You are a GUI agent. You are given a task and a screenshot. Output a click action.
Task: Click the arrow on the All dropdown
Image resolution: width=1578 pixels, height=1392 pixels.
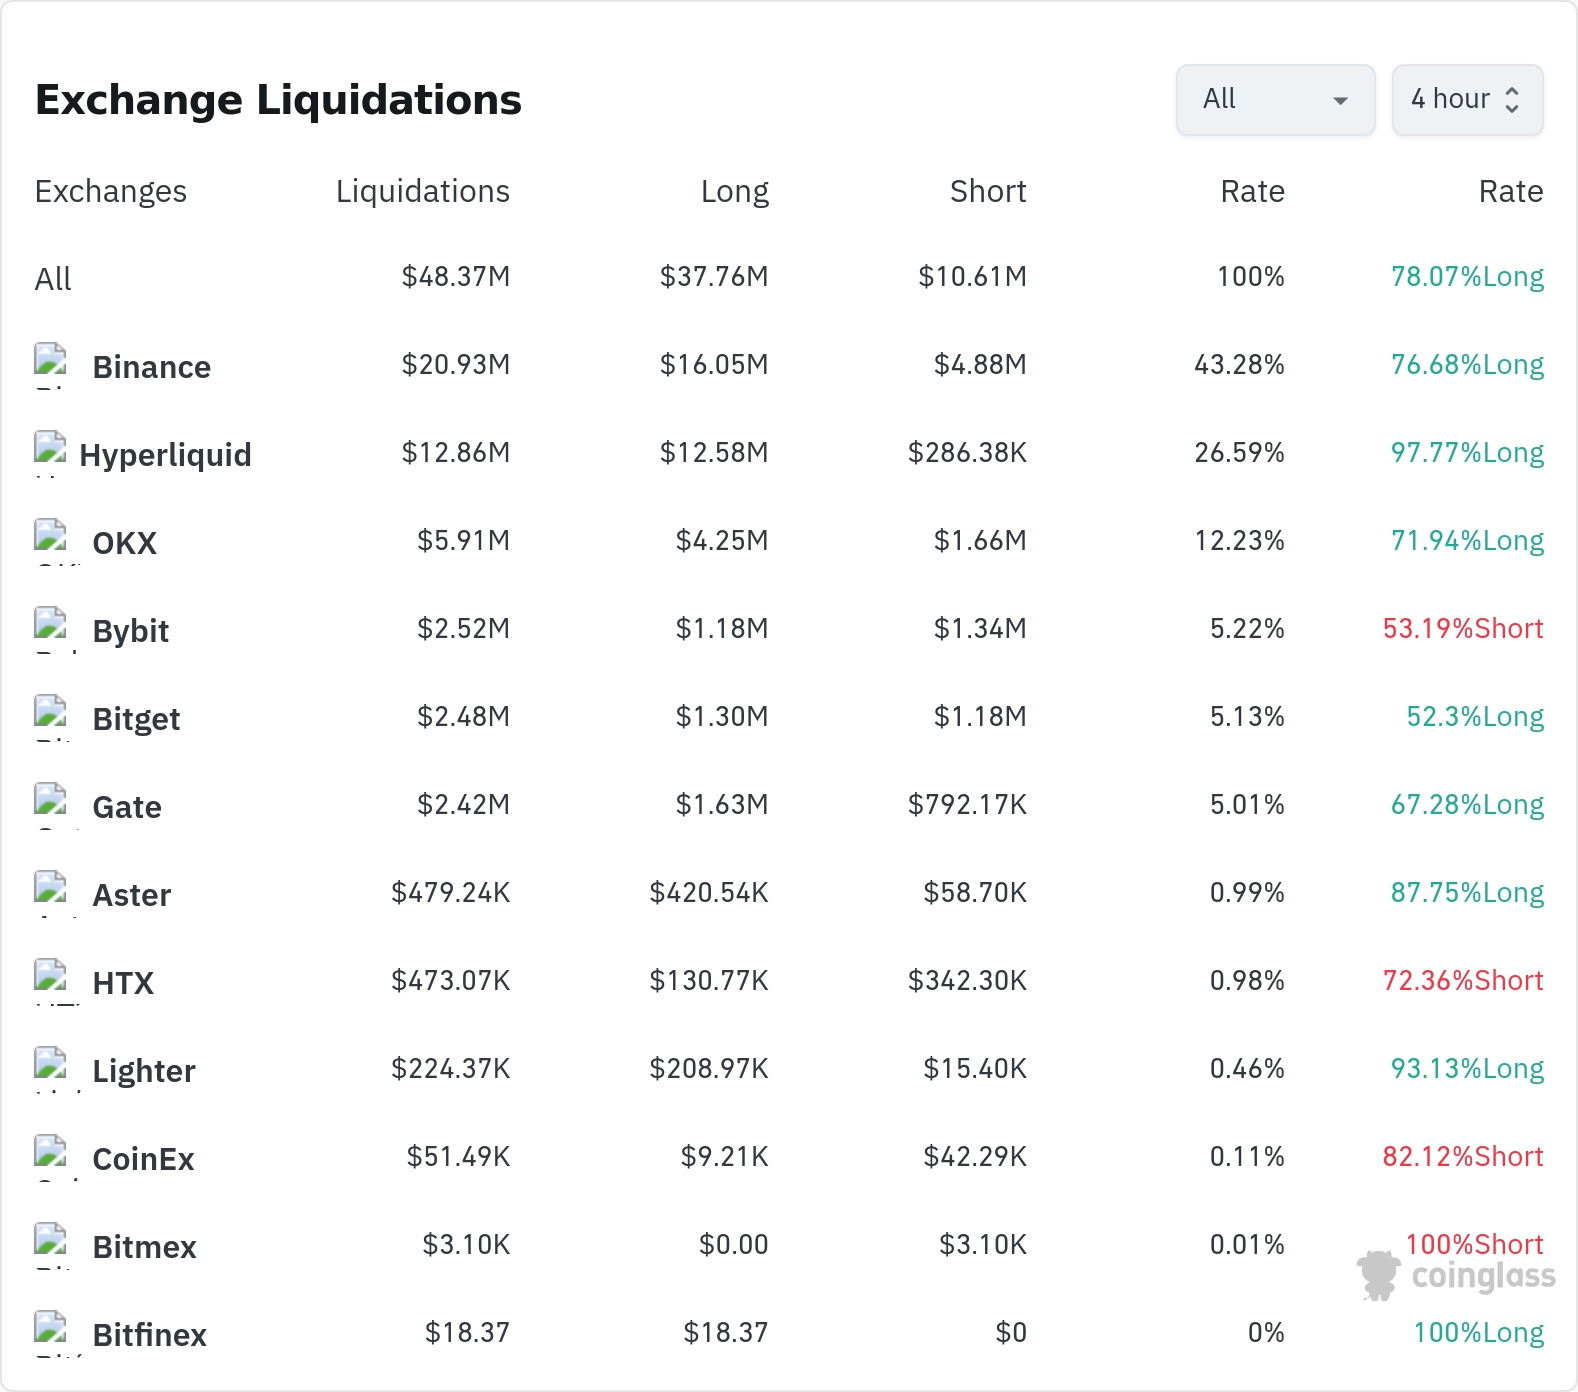(x=1341, y=101)
